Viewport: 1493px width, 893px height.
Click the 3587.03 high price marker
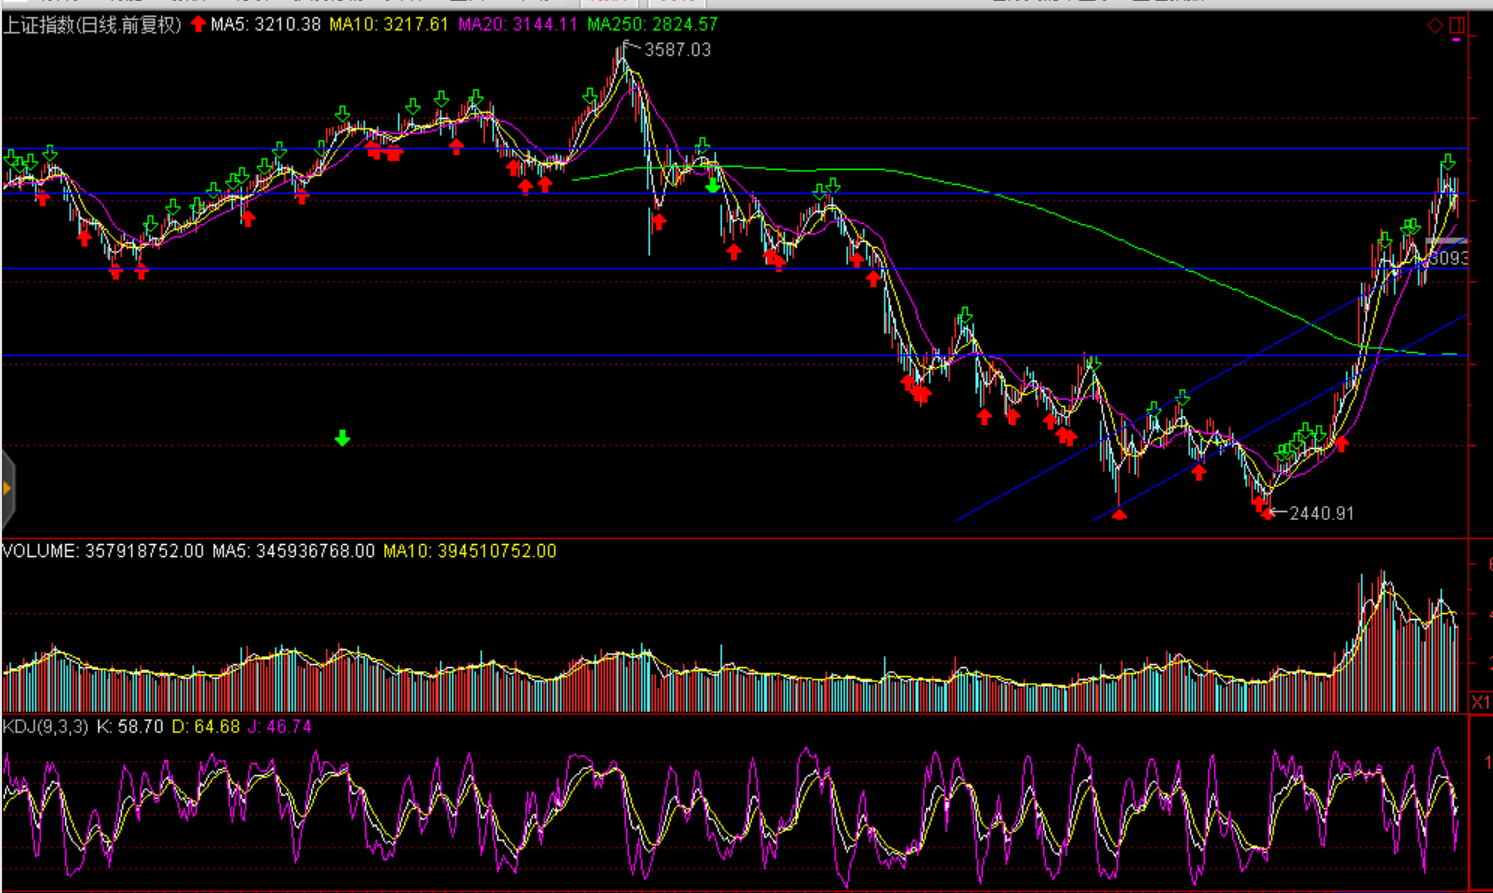coord(677,50)
